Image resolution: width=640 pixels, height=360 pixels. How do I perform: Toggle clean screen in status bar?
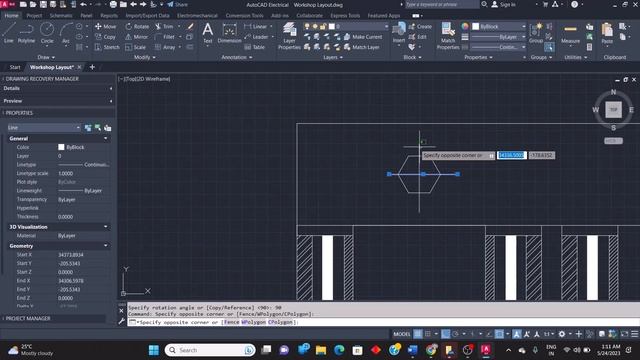pos(624,334)
